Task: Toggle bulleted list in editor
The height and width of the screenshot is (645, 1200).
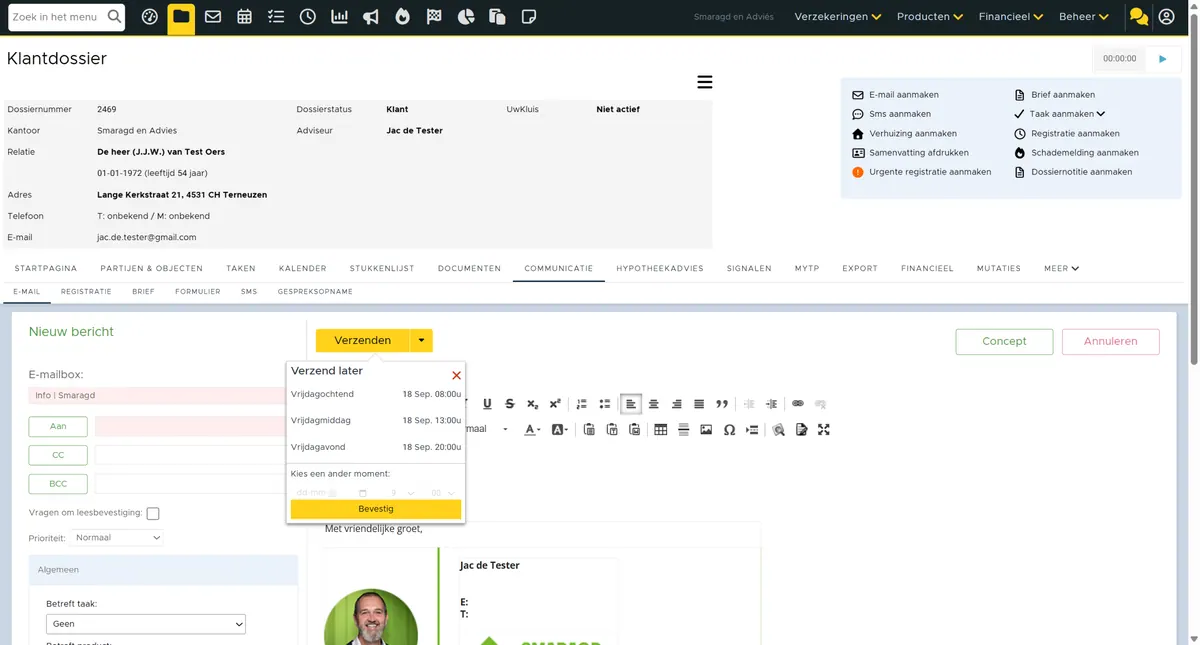Action: pos(605,404)
